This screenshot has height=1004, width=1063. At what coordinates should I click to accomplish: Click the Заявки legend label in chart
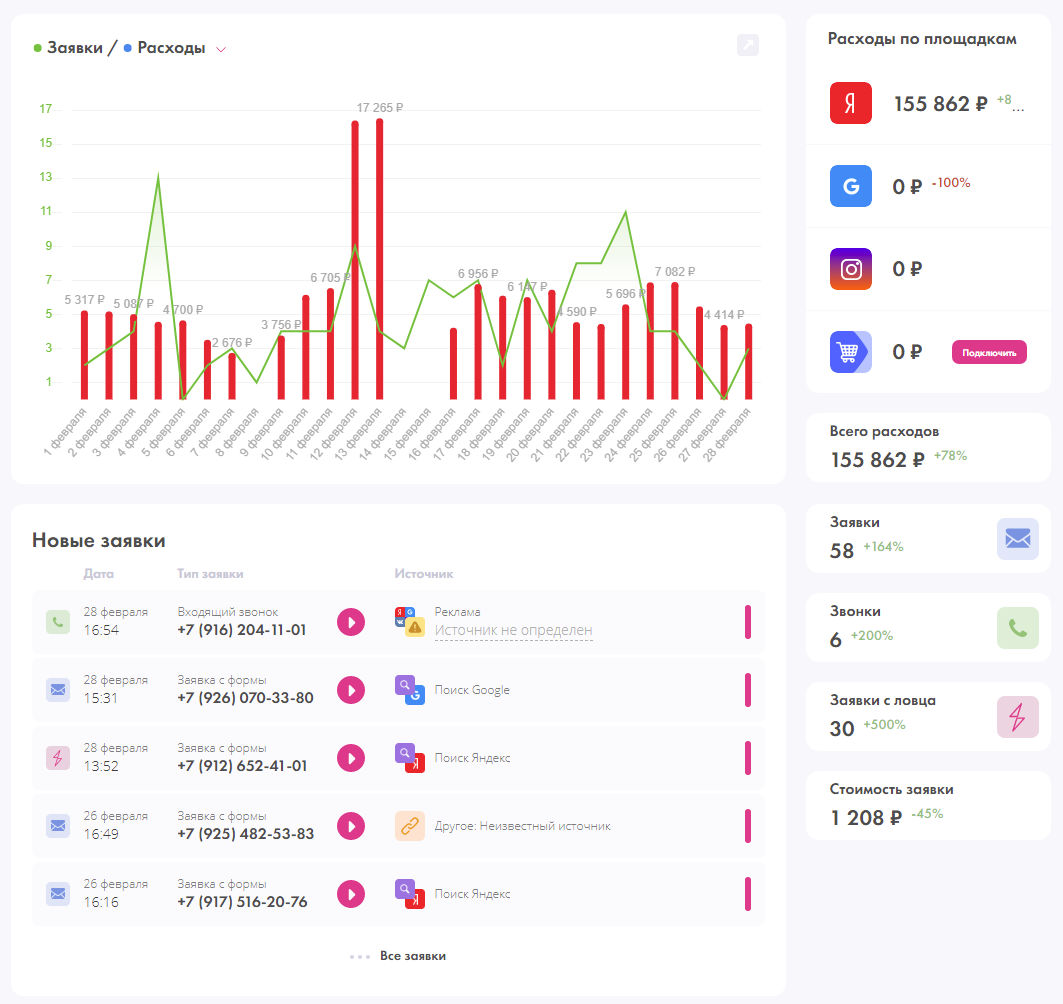(75, 47)
